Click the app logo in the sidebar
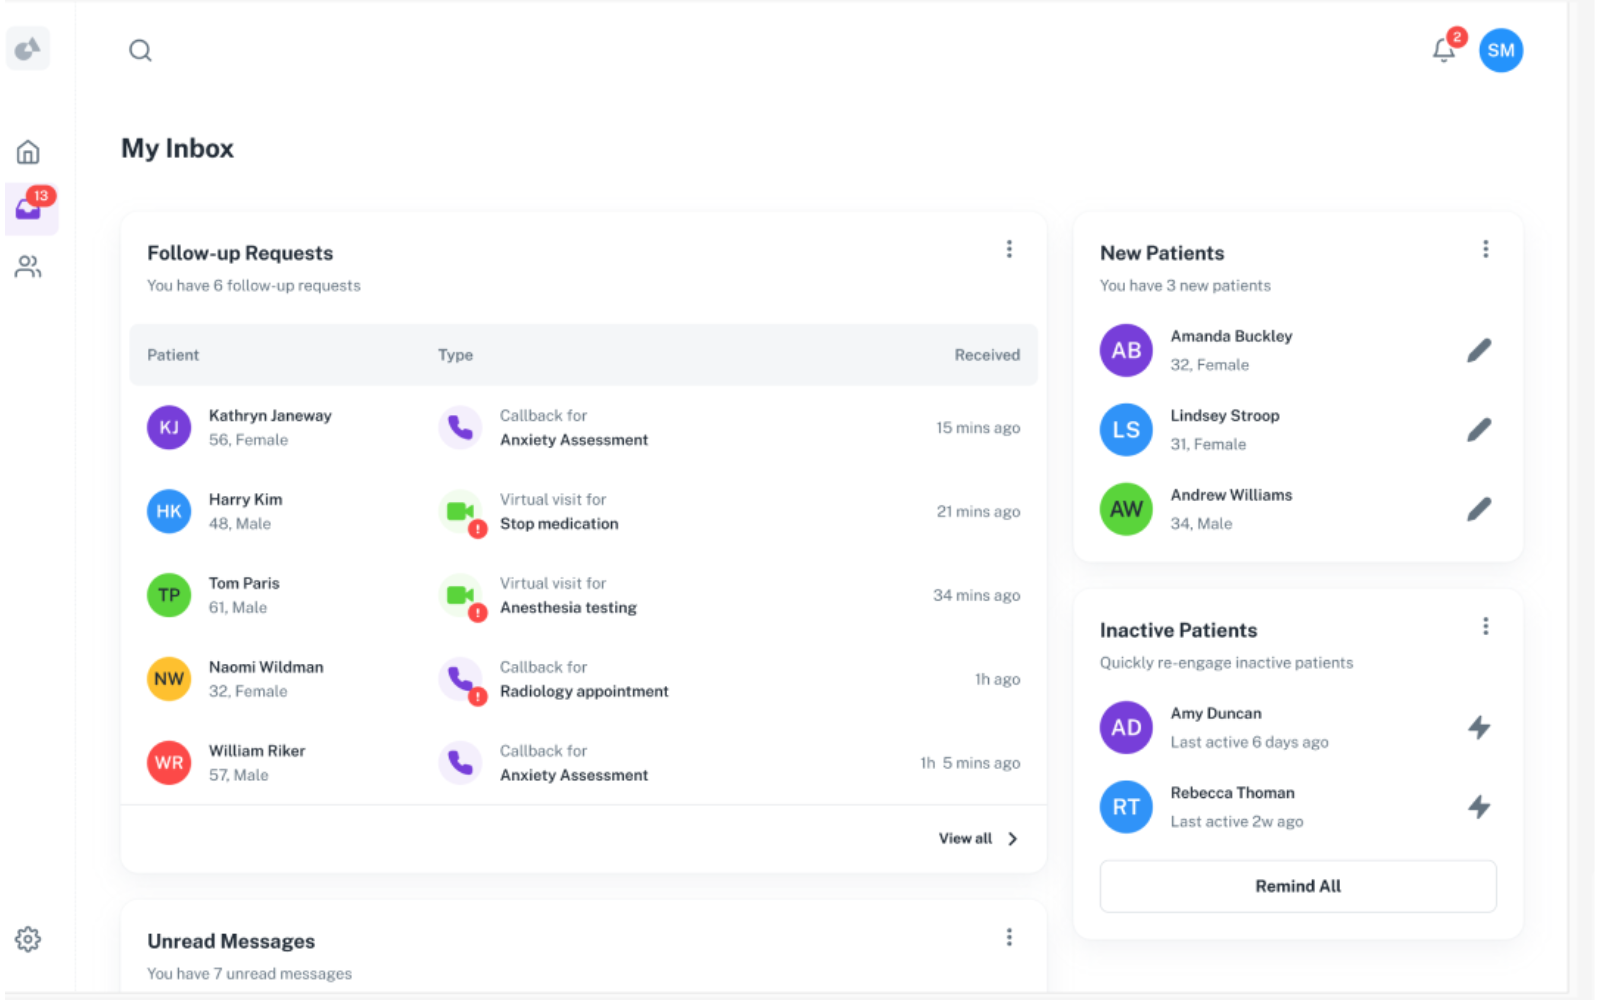 coord(28,48)
